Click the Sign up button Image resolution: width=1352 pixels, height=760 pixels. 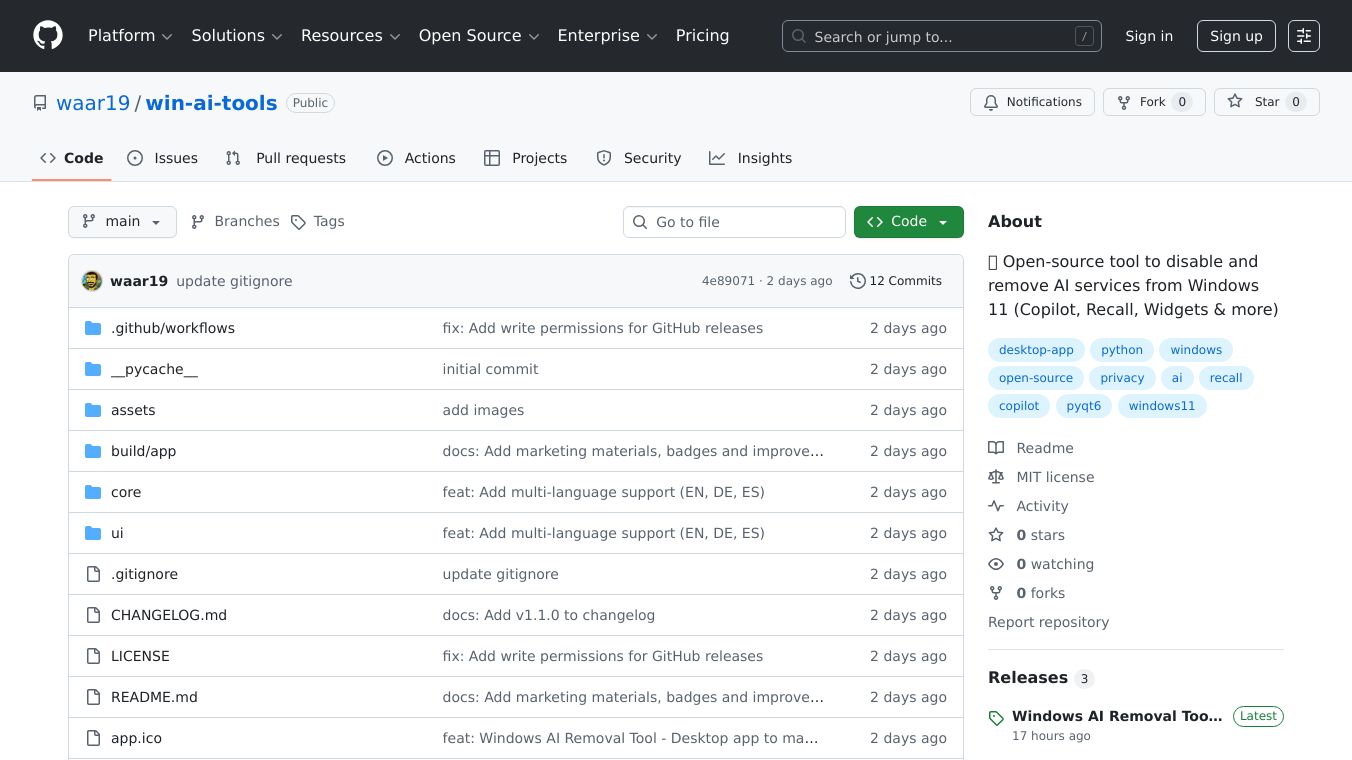(x=1236, y=36)
